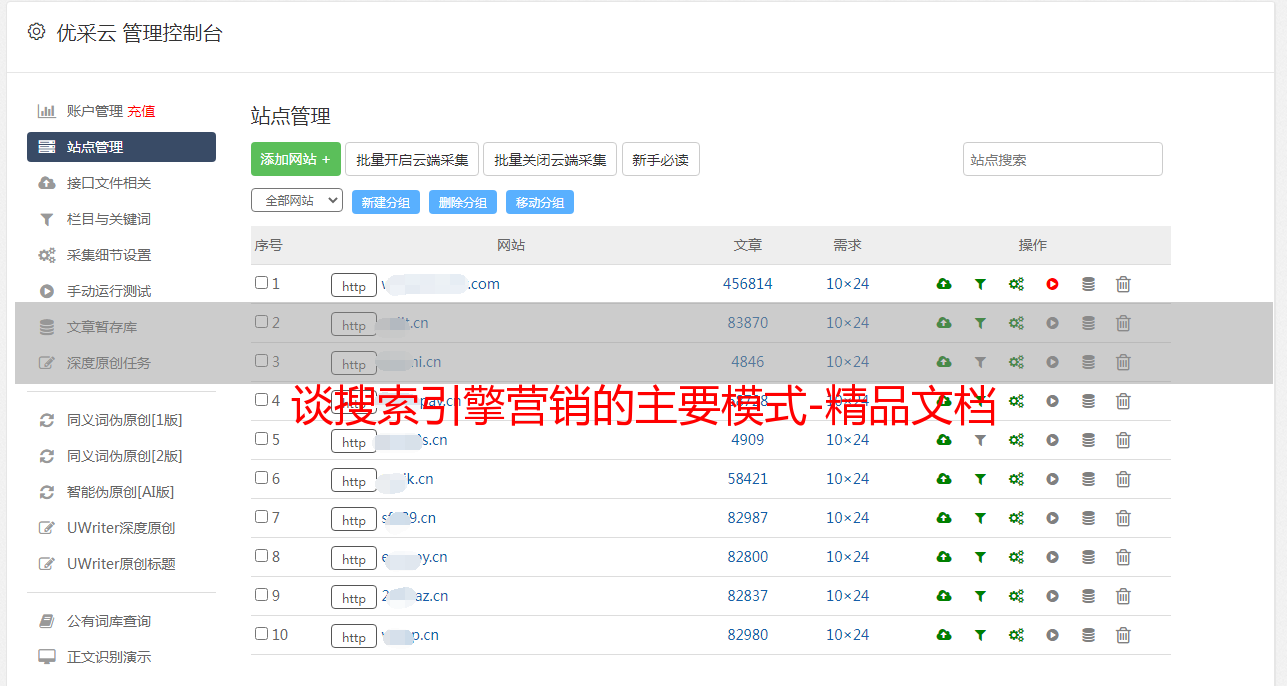Open 账户管理 in the sidebar

coord(94,111)
